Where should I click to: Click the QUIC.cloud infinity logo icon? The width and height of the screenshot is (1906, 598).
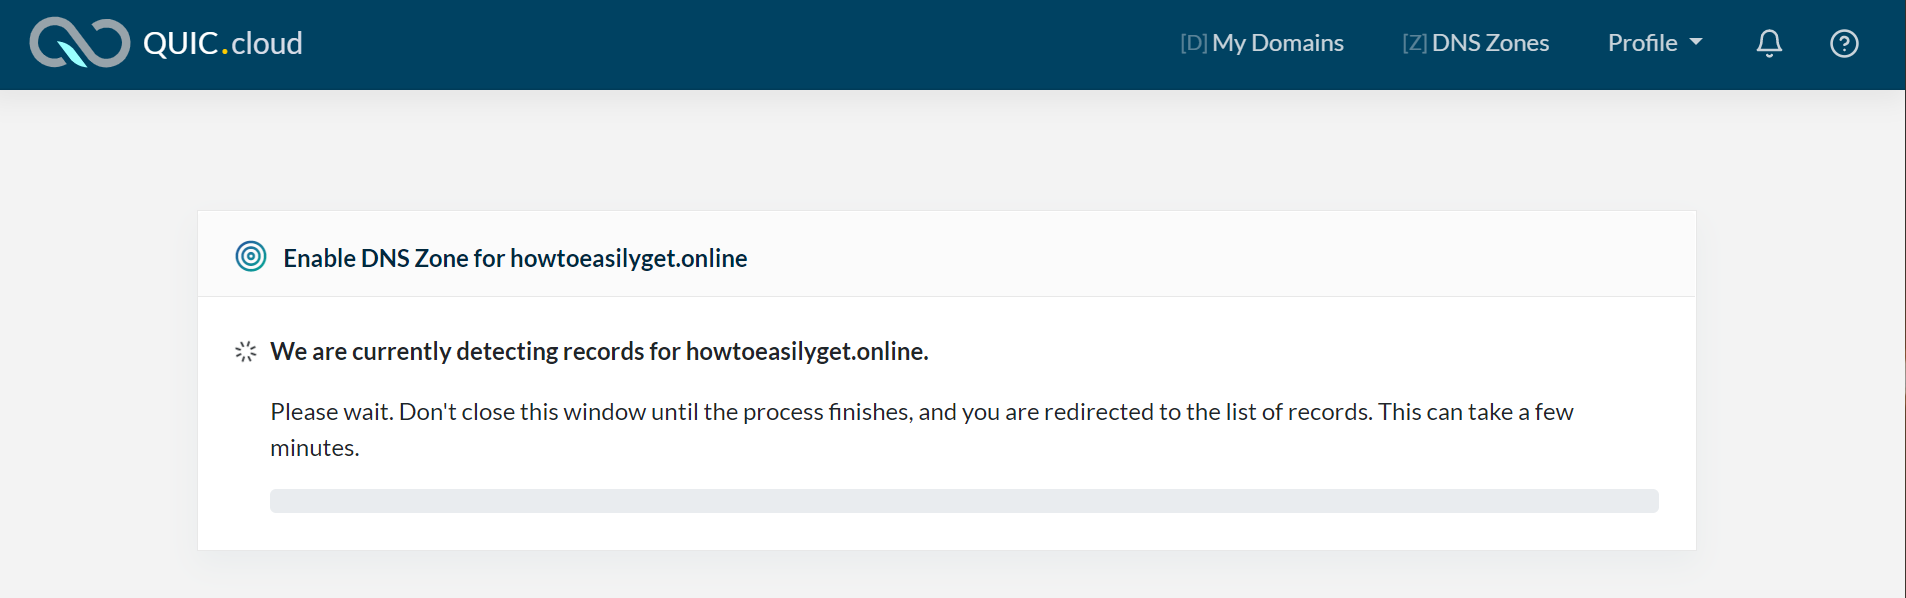point(79,43)
